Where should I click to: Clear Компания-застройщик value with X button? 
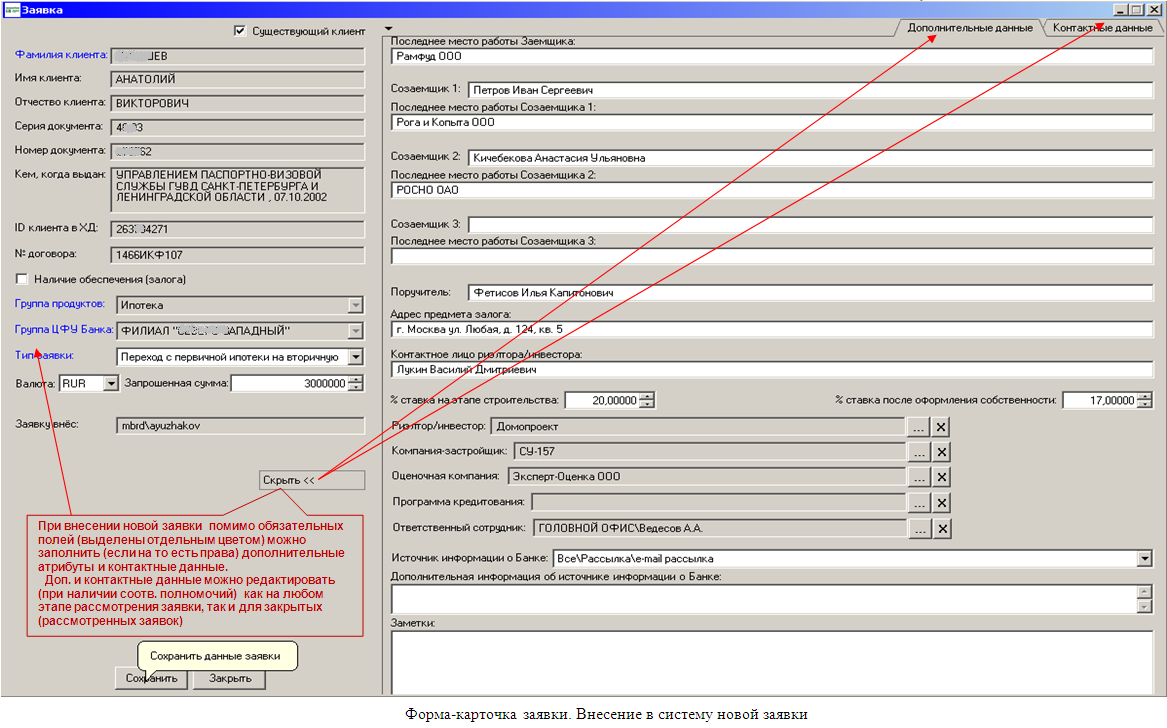pyautogui.click(x=941, y=452)
